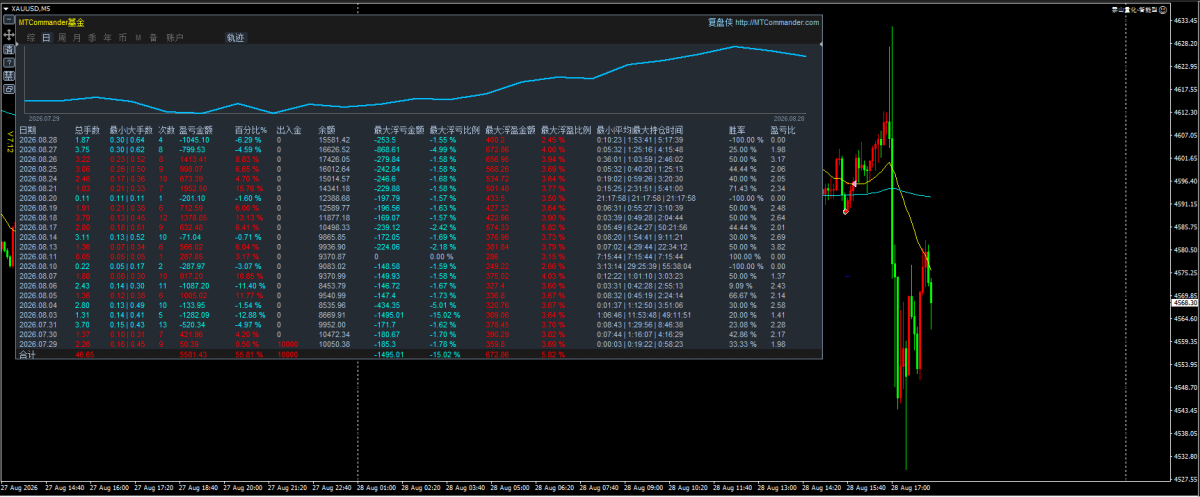
Task: Select the 币 currency tab
Action: (x=122, y=38)
